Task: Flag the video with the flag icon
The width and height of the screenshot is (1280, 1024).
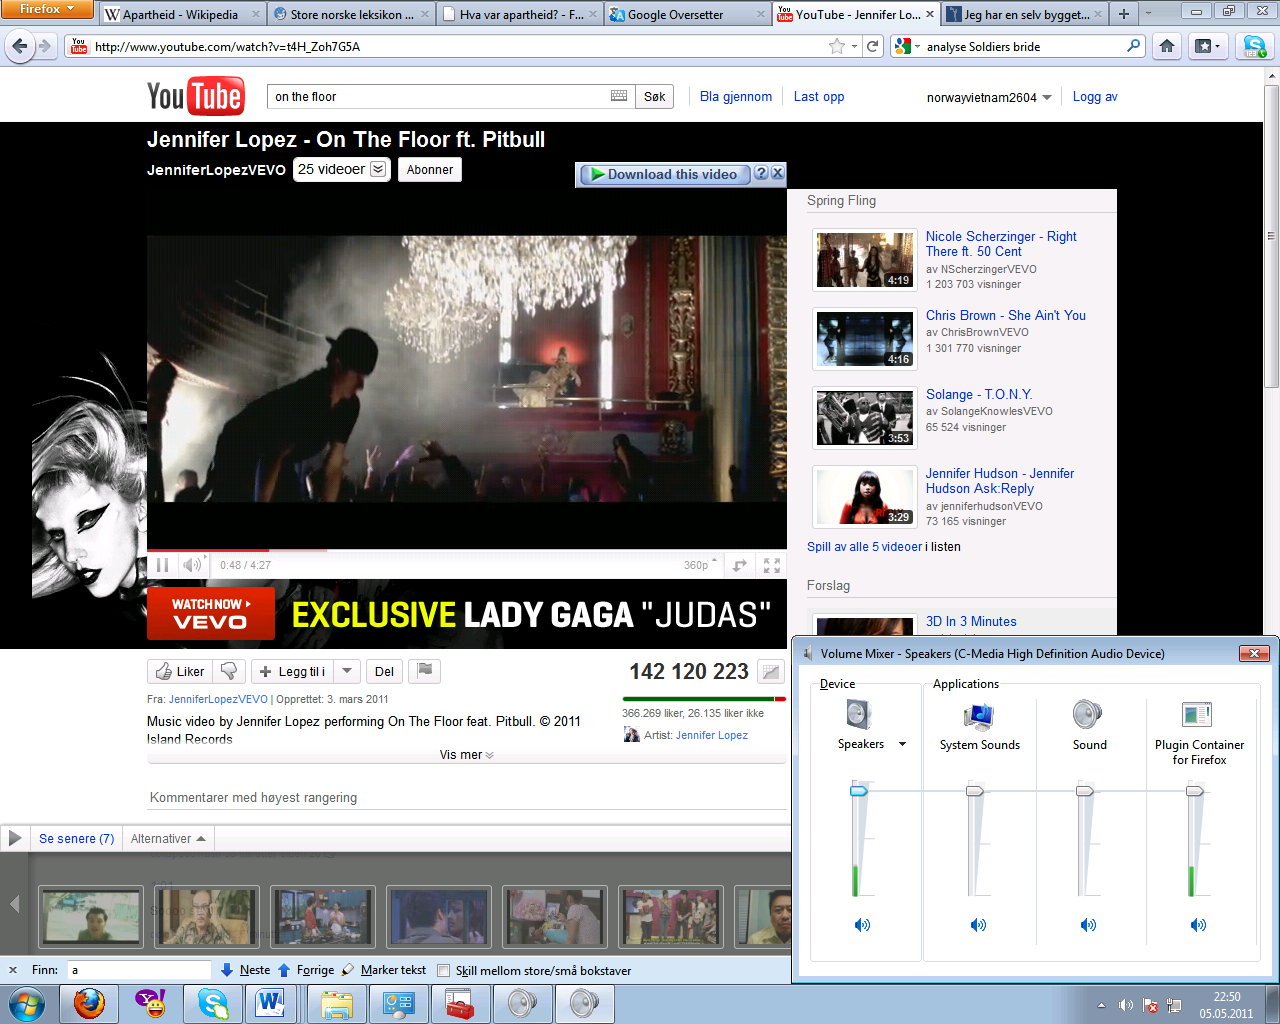Action: pyautogui.click(x=425, y=671)
